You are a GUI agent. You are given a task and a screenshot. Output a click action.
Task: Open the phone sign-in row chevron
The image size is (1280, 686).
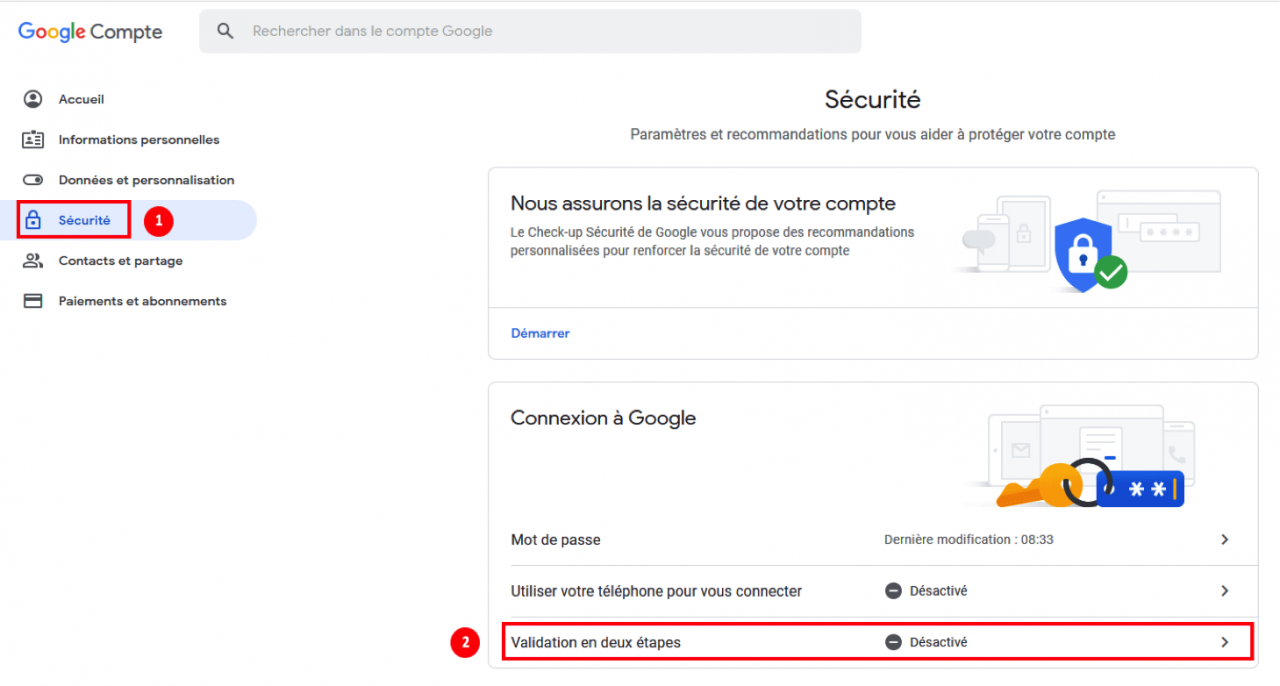coord(1225,591)
